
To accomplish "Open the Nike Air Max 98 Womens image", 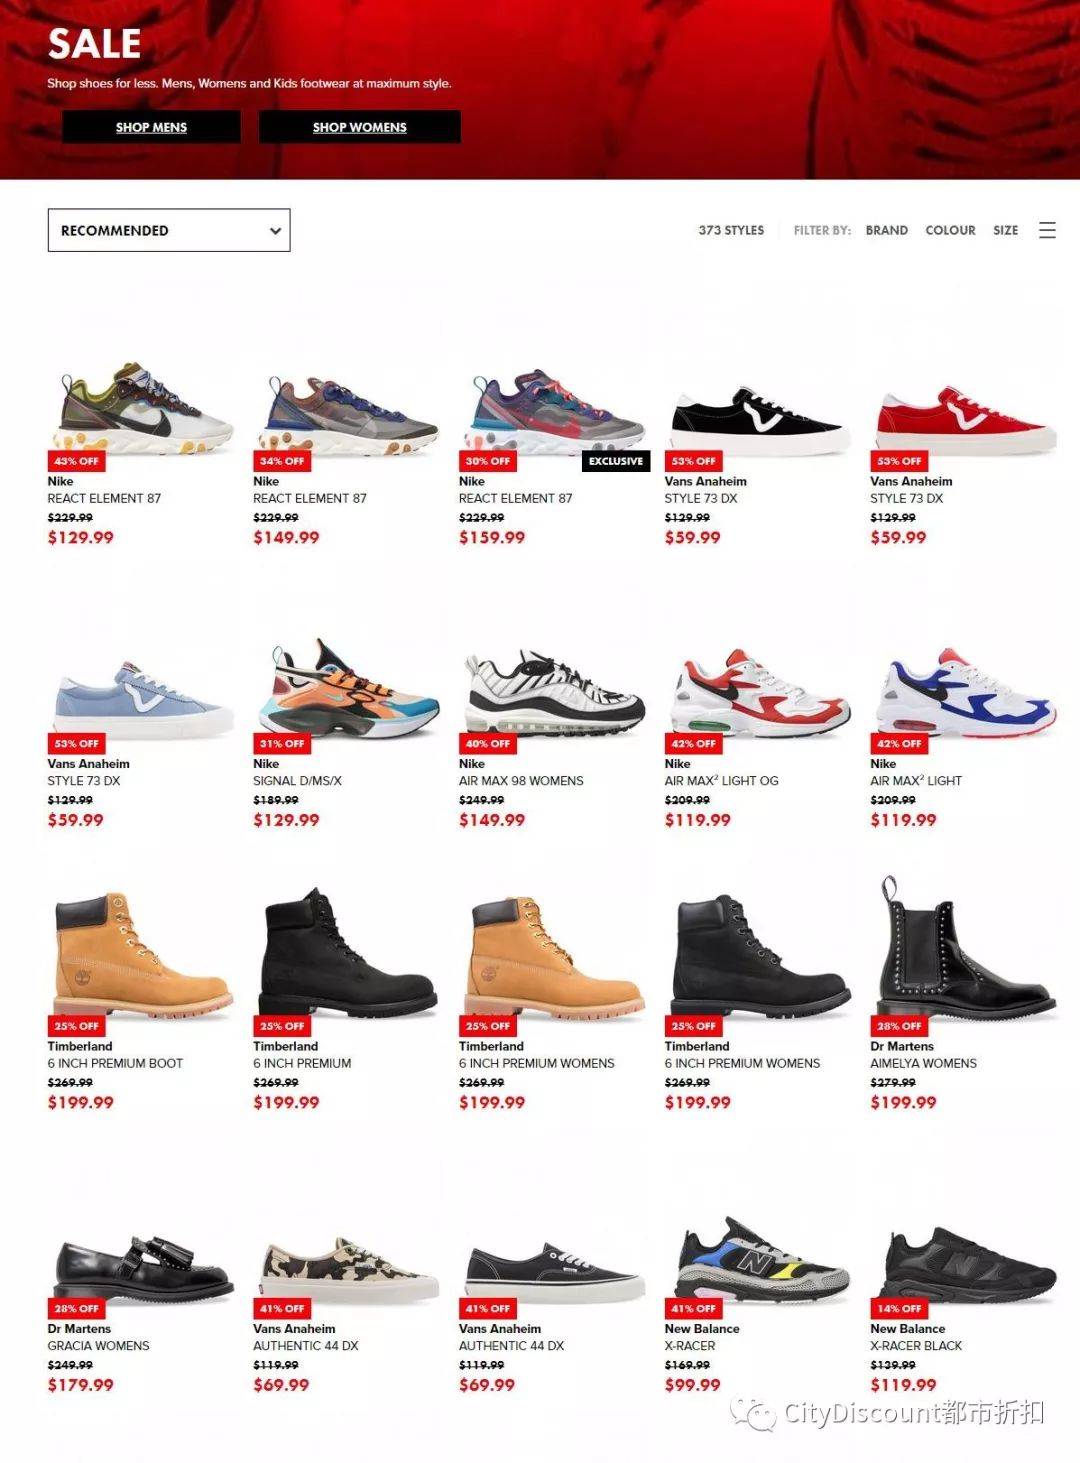I will (554, 693).
